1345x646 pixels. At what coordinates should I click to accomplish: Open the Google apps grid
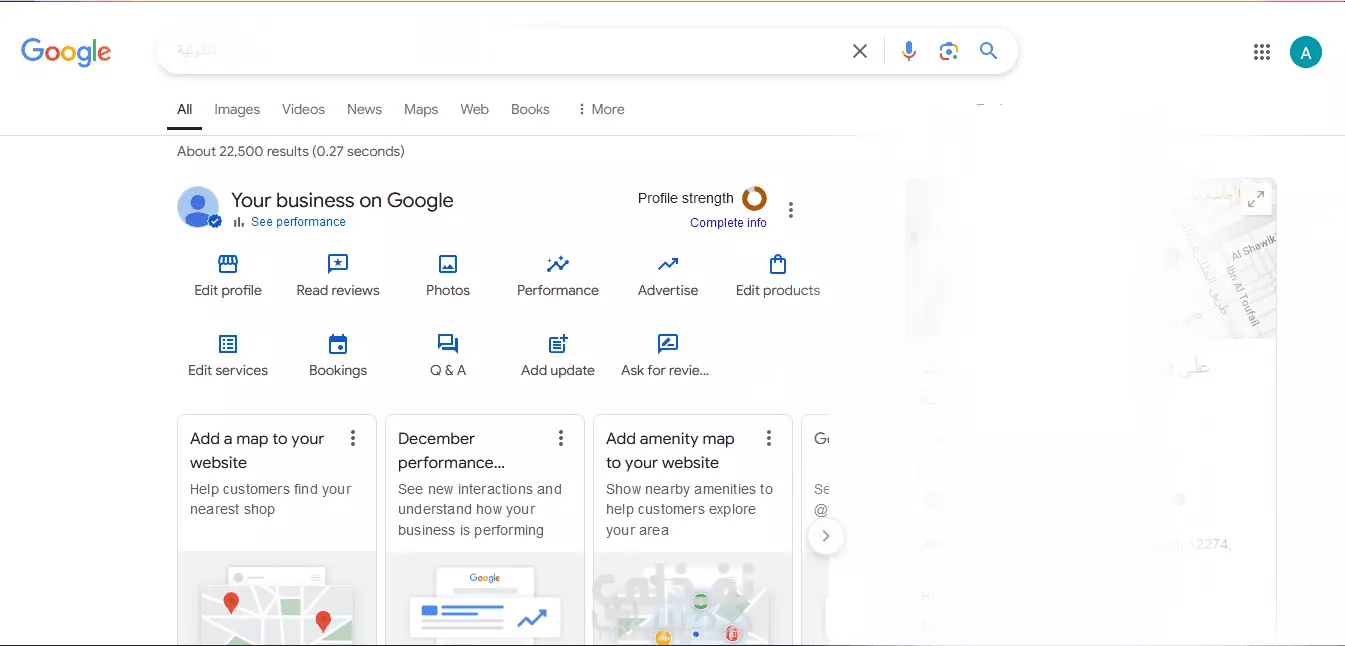[x=1262, y=52]
